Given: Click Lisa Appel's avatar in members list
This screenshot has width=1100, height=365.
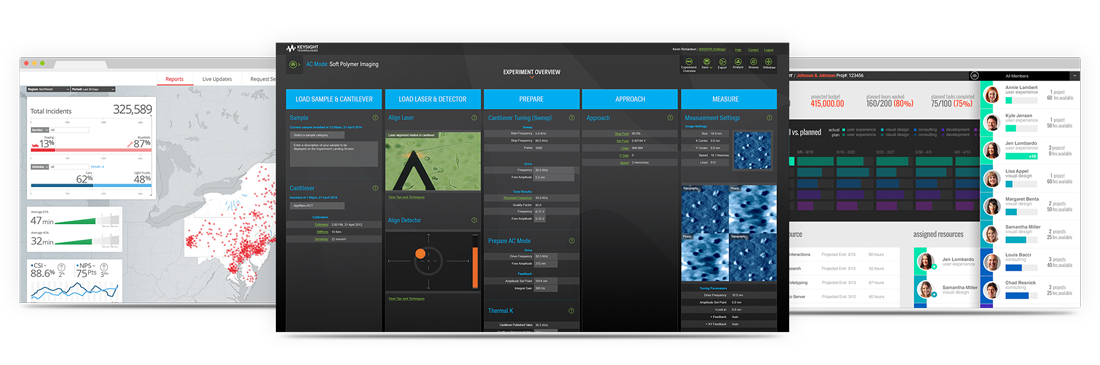Looking at the screenshot, I should click(991, 178).
